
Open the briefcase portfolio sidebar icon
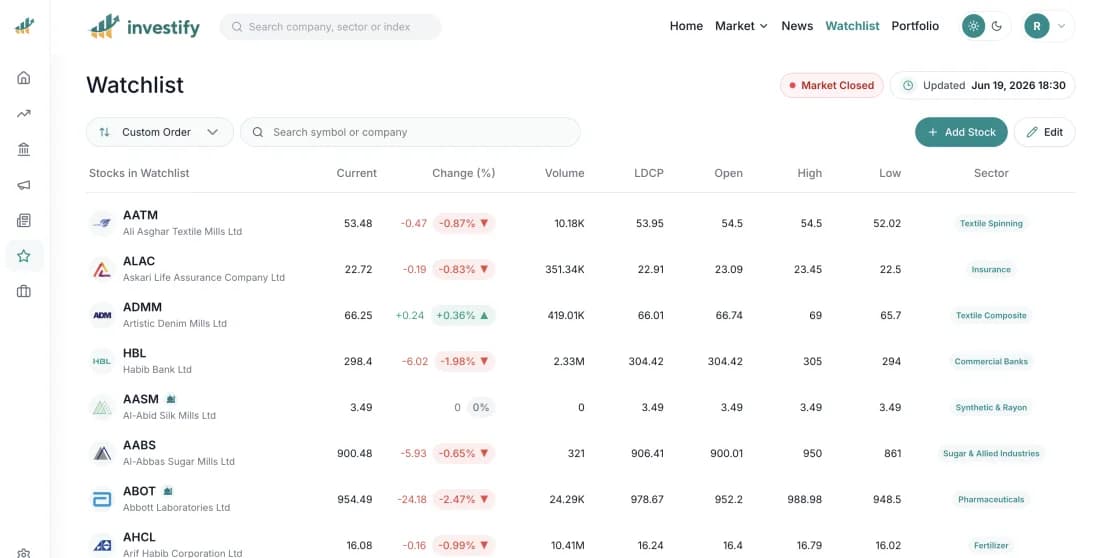(24, 292)
